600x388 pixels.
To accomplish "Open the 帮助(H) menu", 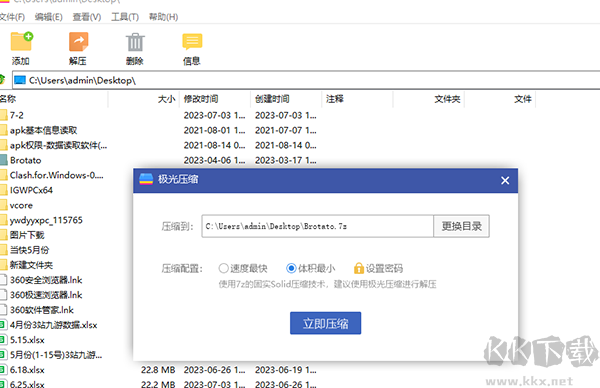I will tap(163, 17).
